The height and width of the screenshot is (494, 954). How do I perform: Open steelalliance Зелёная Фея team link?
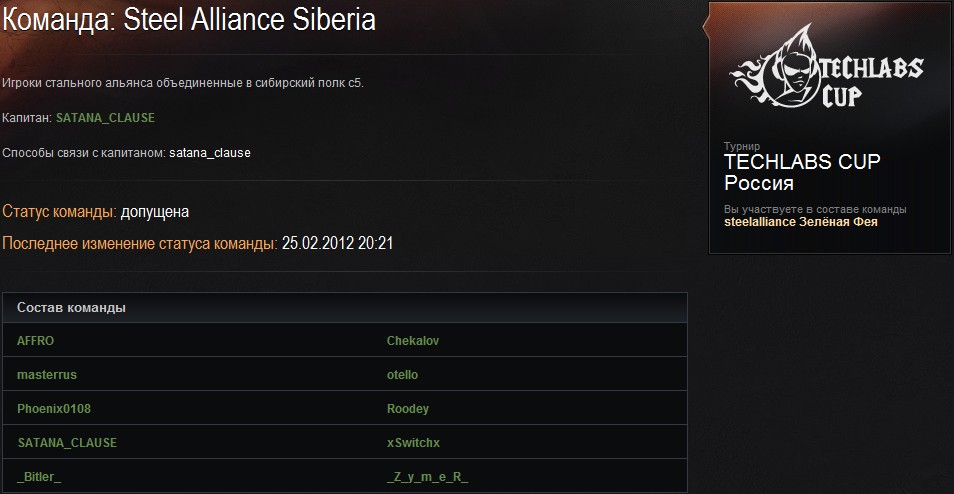pos(801,222)
